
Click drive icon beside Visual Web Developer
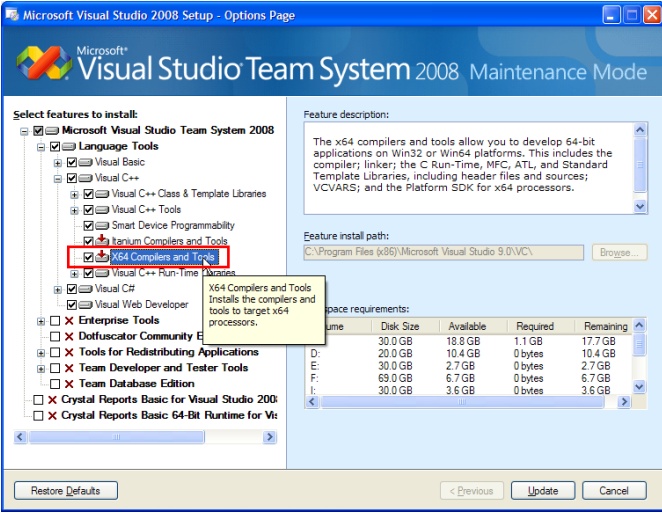[x=85, y=305]
